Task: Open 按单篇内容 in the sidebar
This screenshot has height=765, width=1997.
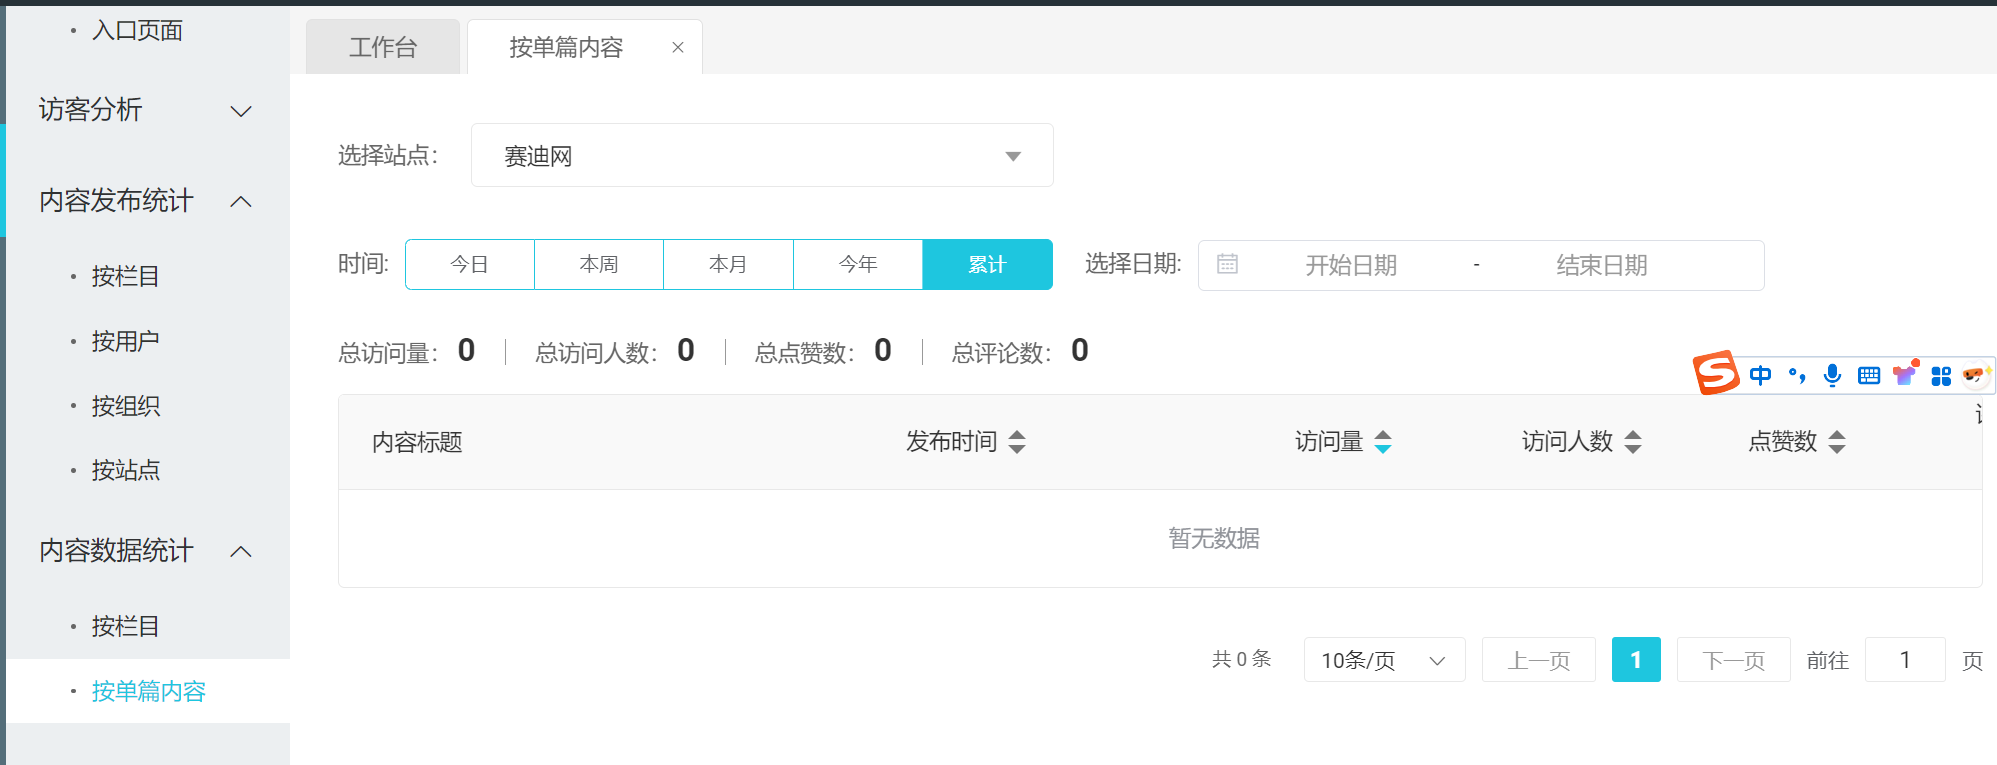Action: pos(148,691)
